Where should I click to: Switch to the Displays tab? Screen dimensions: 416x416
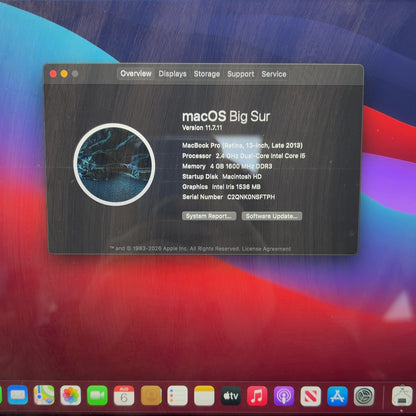[172, 74]
